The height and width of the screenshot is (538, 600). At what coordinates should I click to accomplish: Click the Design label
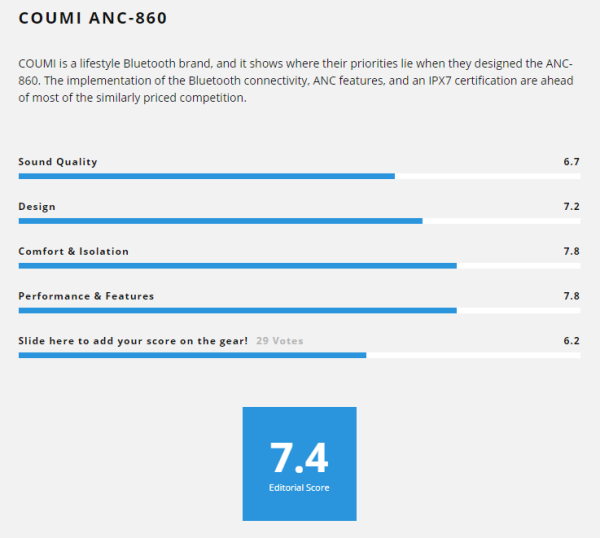(x=37, y=207)
